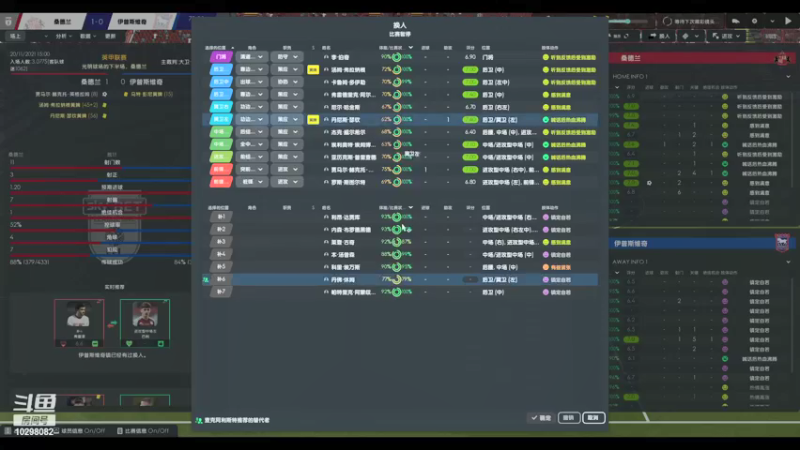Select light-blue wing-back badge in highlighted row

coord(220,119)
